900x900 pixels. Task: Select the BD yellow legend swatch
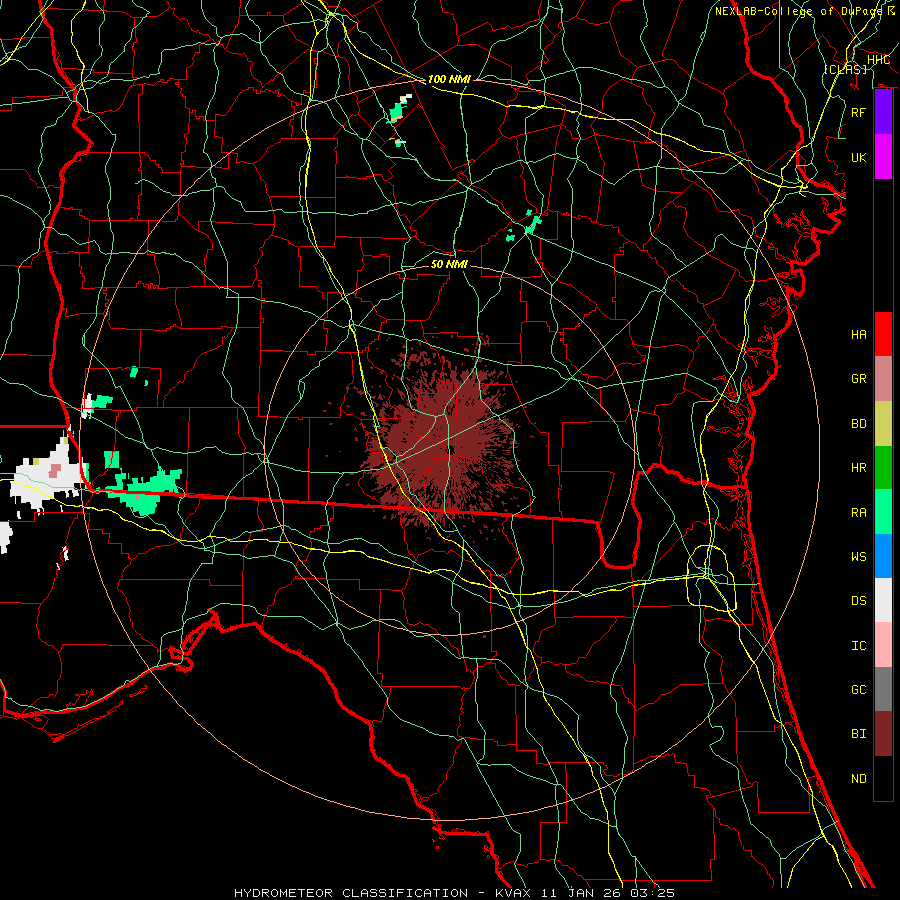click(883, 423)
